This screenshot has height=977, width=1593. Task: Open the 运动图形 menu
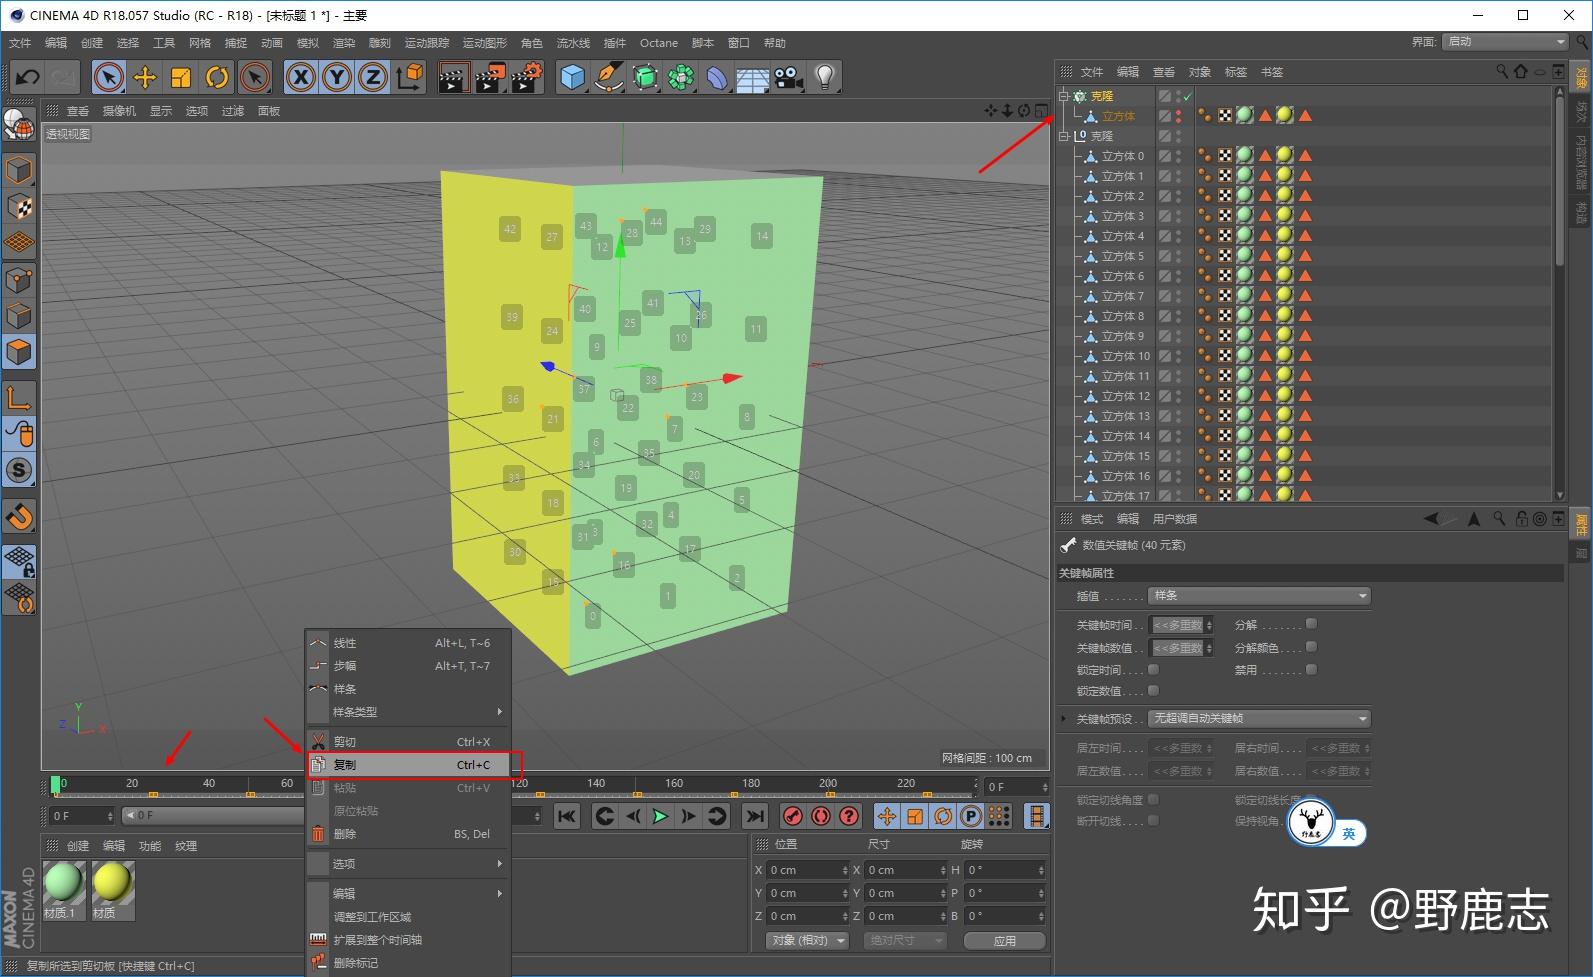coord(484,43)
